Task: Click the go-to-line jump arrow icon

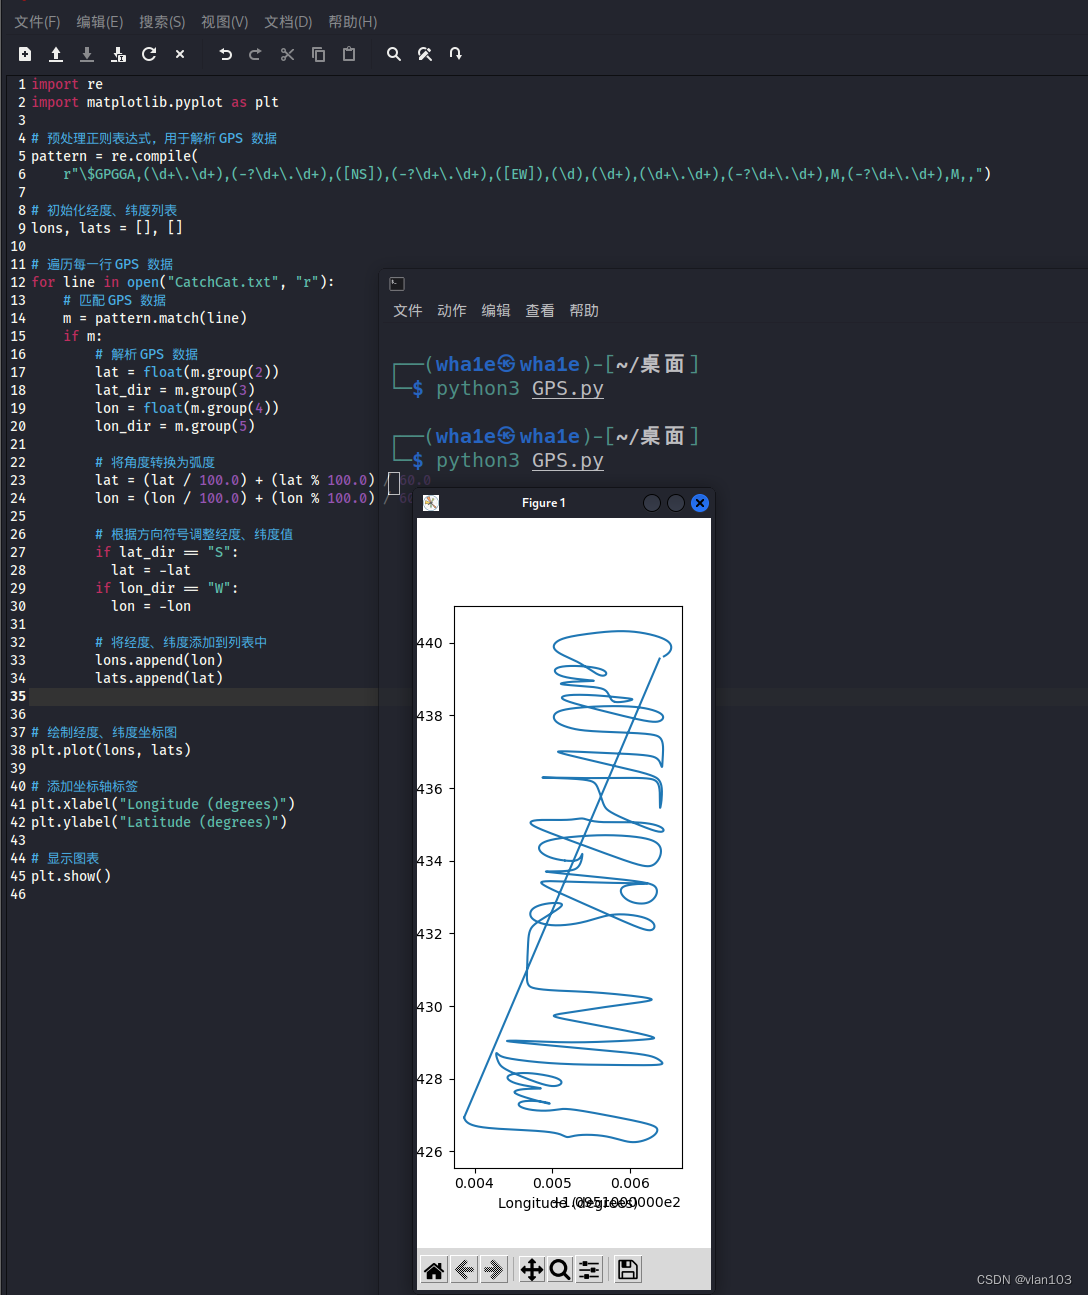Action: coord(456,54)
